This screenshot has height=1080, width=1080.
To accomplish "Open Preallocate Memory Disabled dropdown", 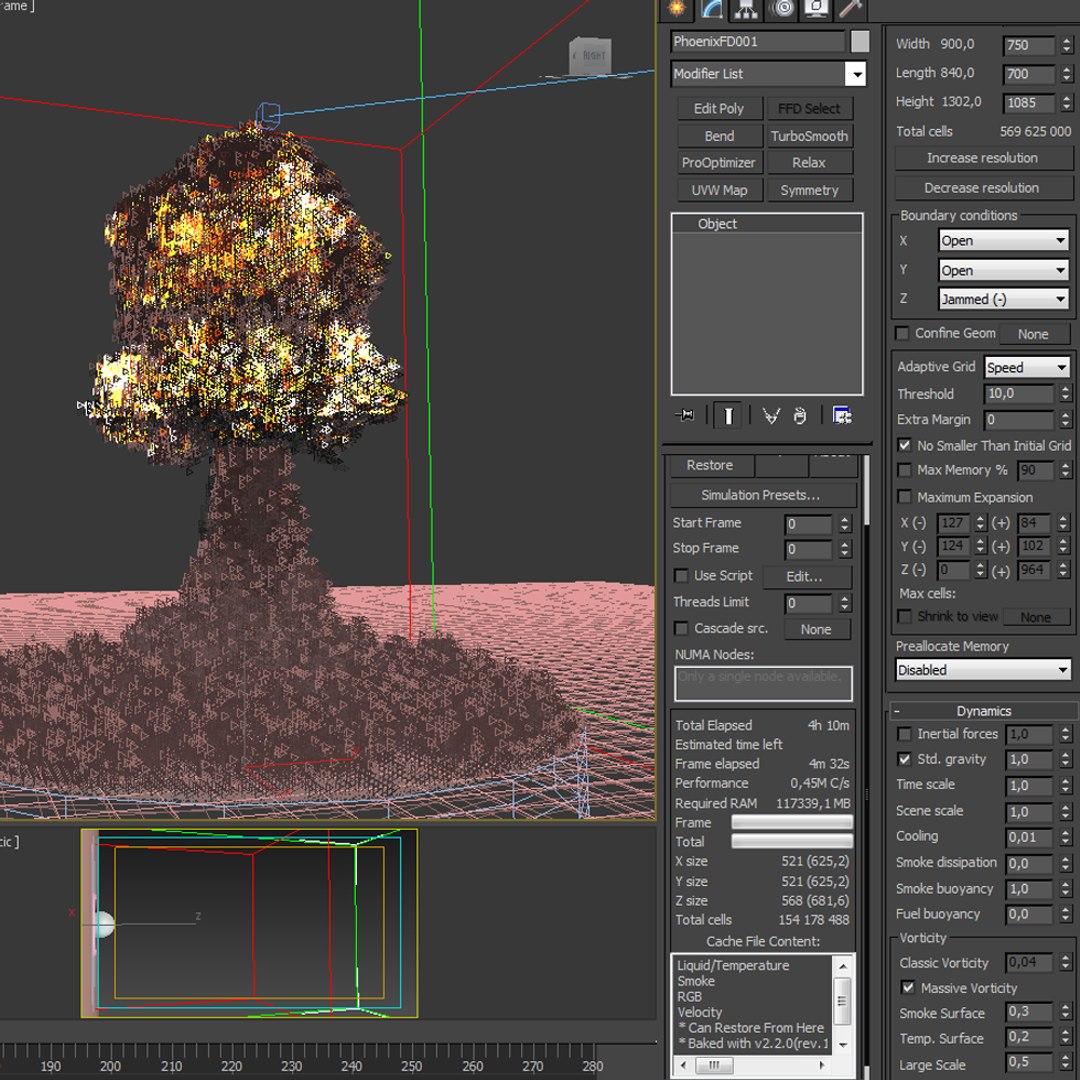I will pyautogui.click(x=982, y=669).
